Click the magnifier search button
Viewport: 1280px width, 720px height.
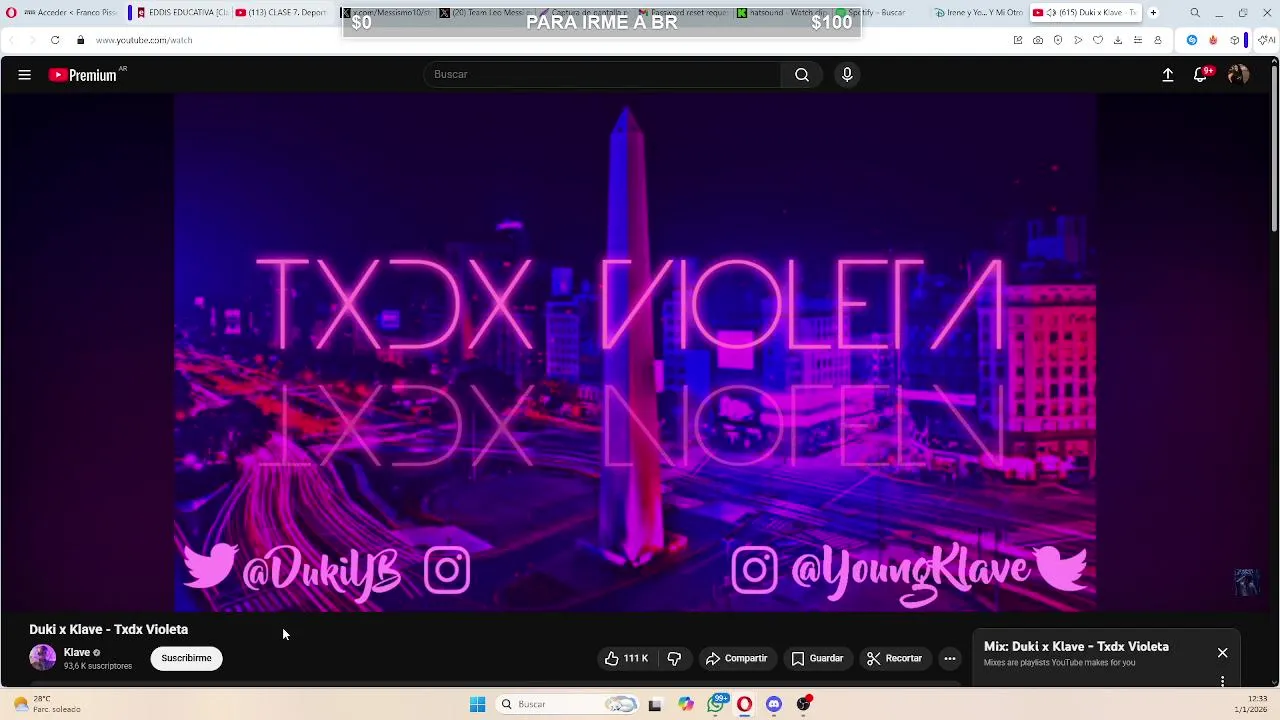[802, 74]
